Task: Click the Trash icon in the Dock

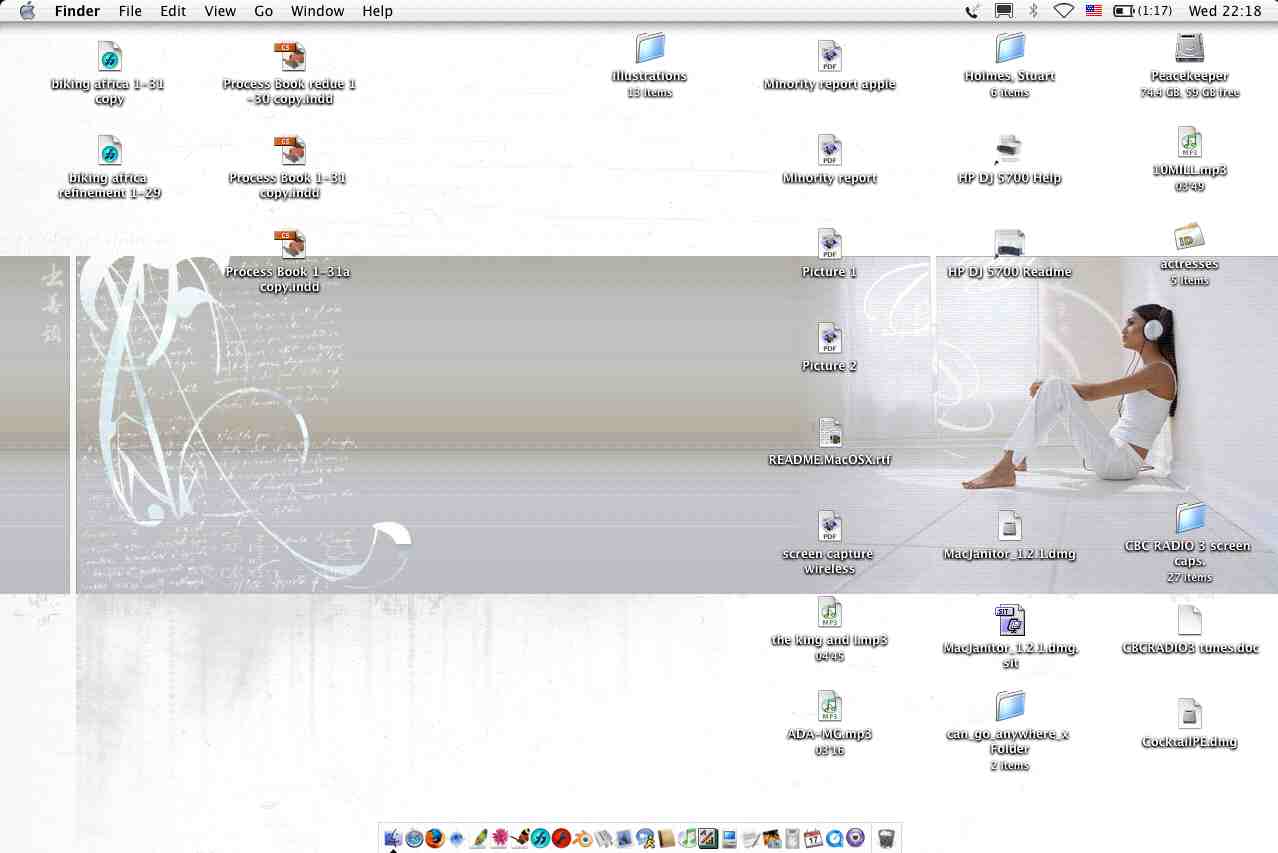Action: pos(886,838)
